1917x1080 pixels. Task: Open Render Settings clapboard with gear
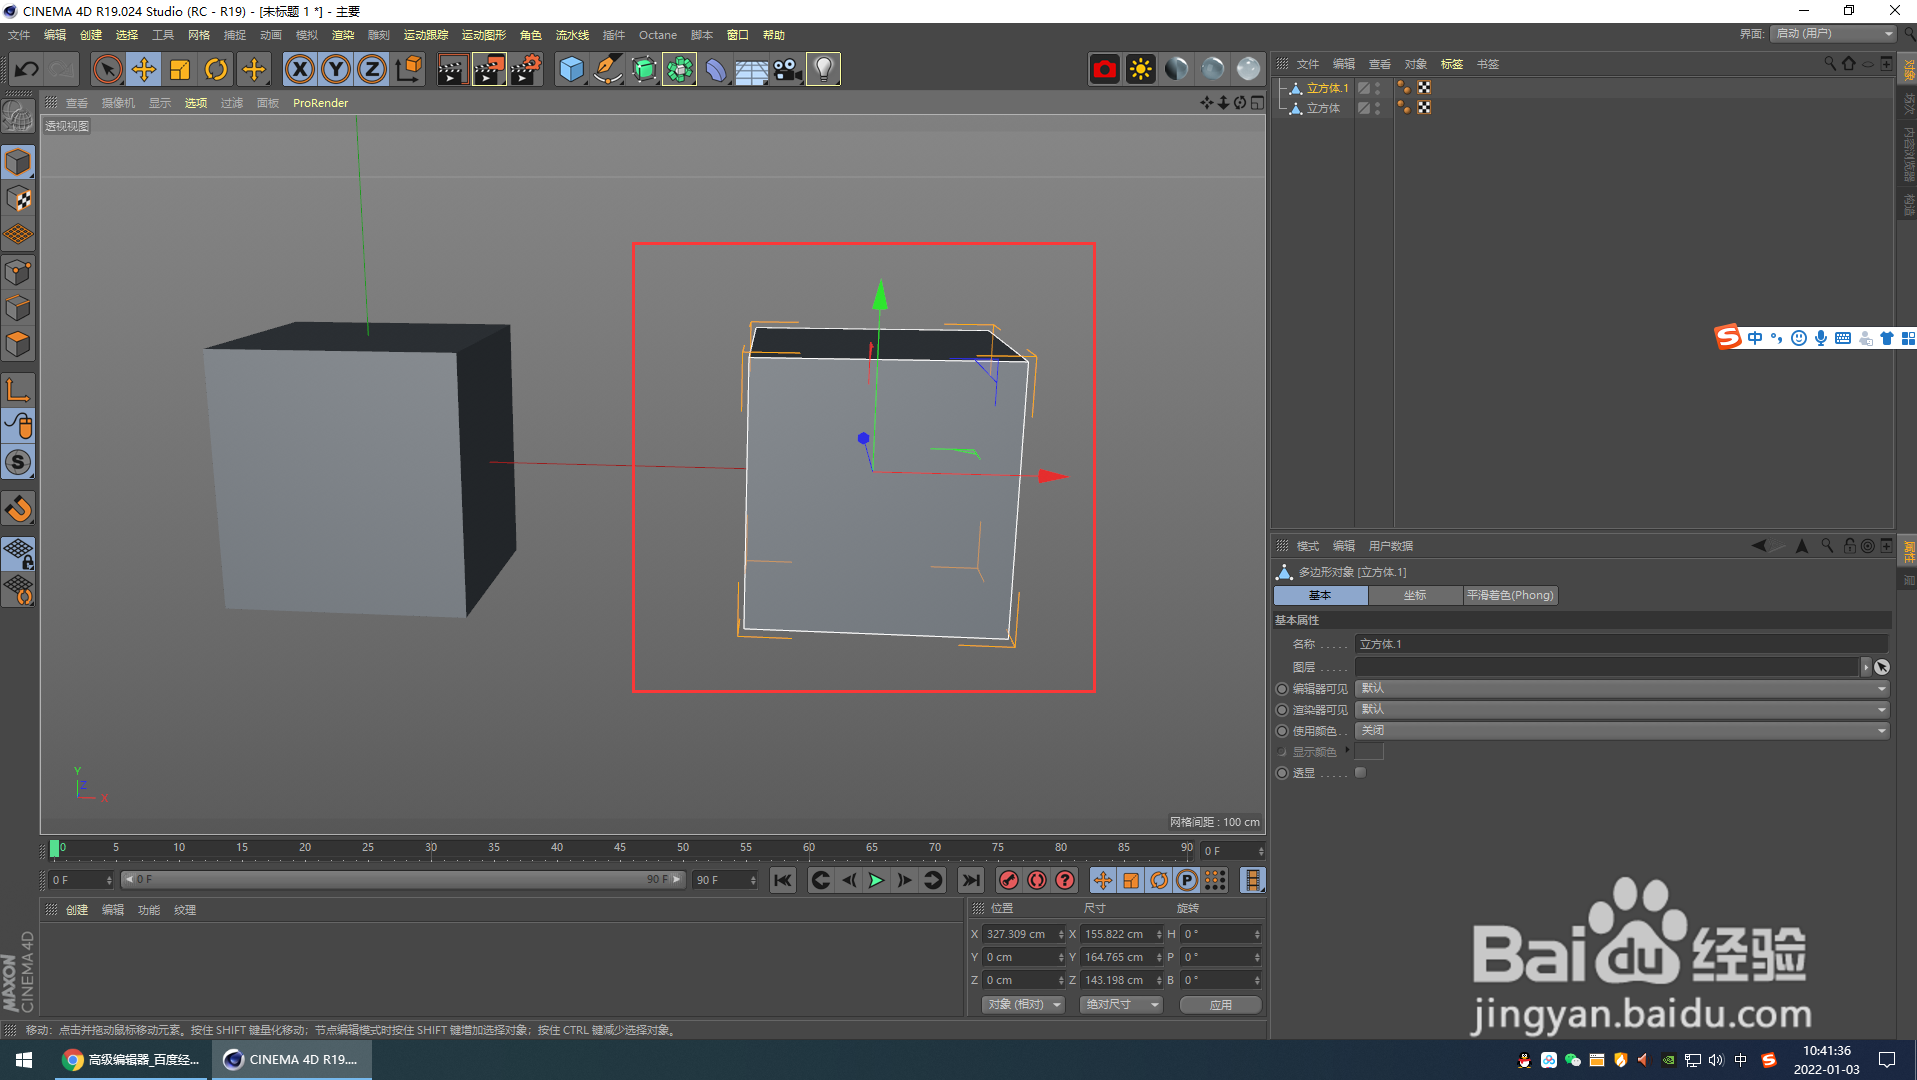pyautogui.click(x=526, y=69)
